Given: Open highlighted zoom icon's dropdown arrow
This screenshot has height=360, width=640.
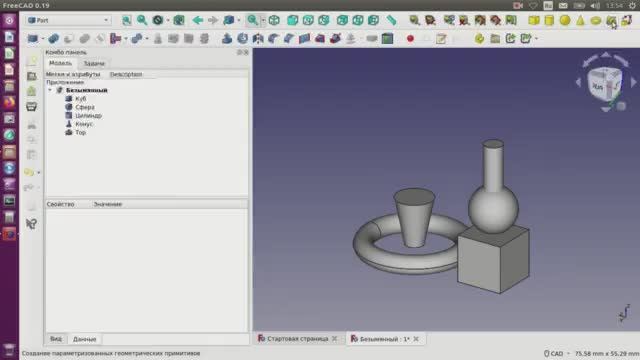Looking at the screenshot, I should (264, 20).
